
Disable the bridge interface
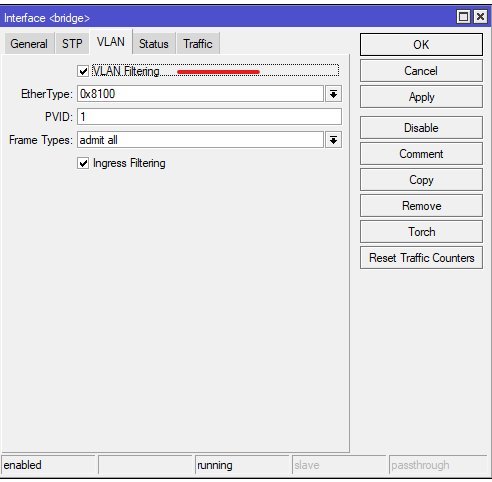click(x=421, y=128)
